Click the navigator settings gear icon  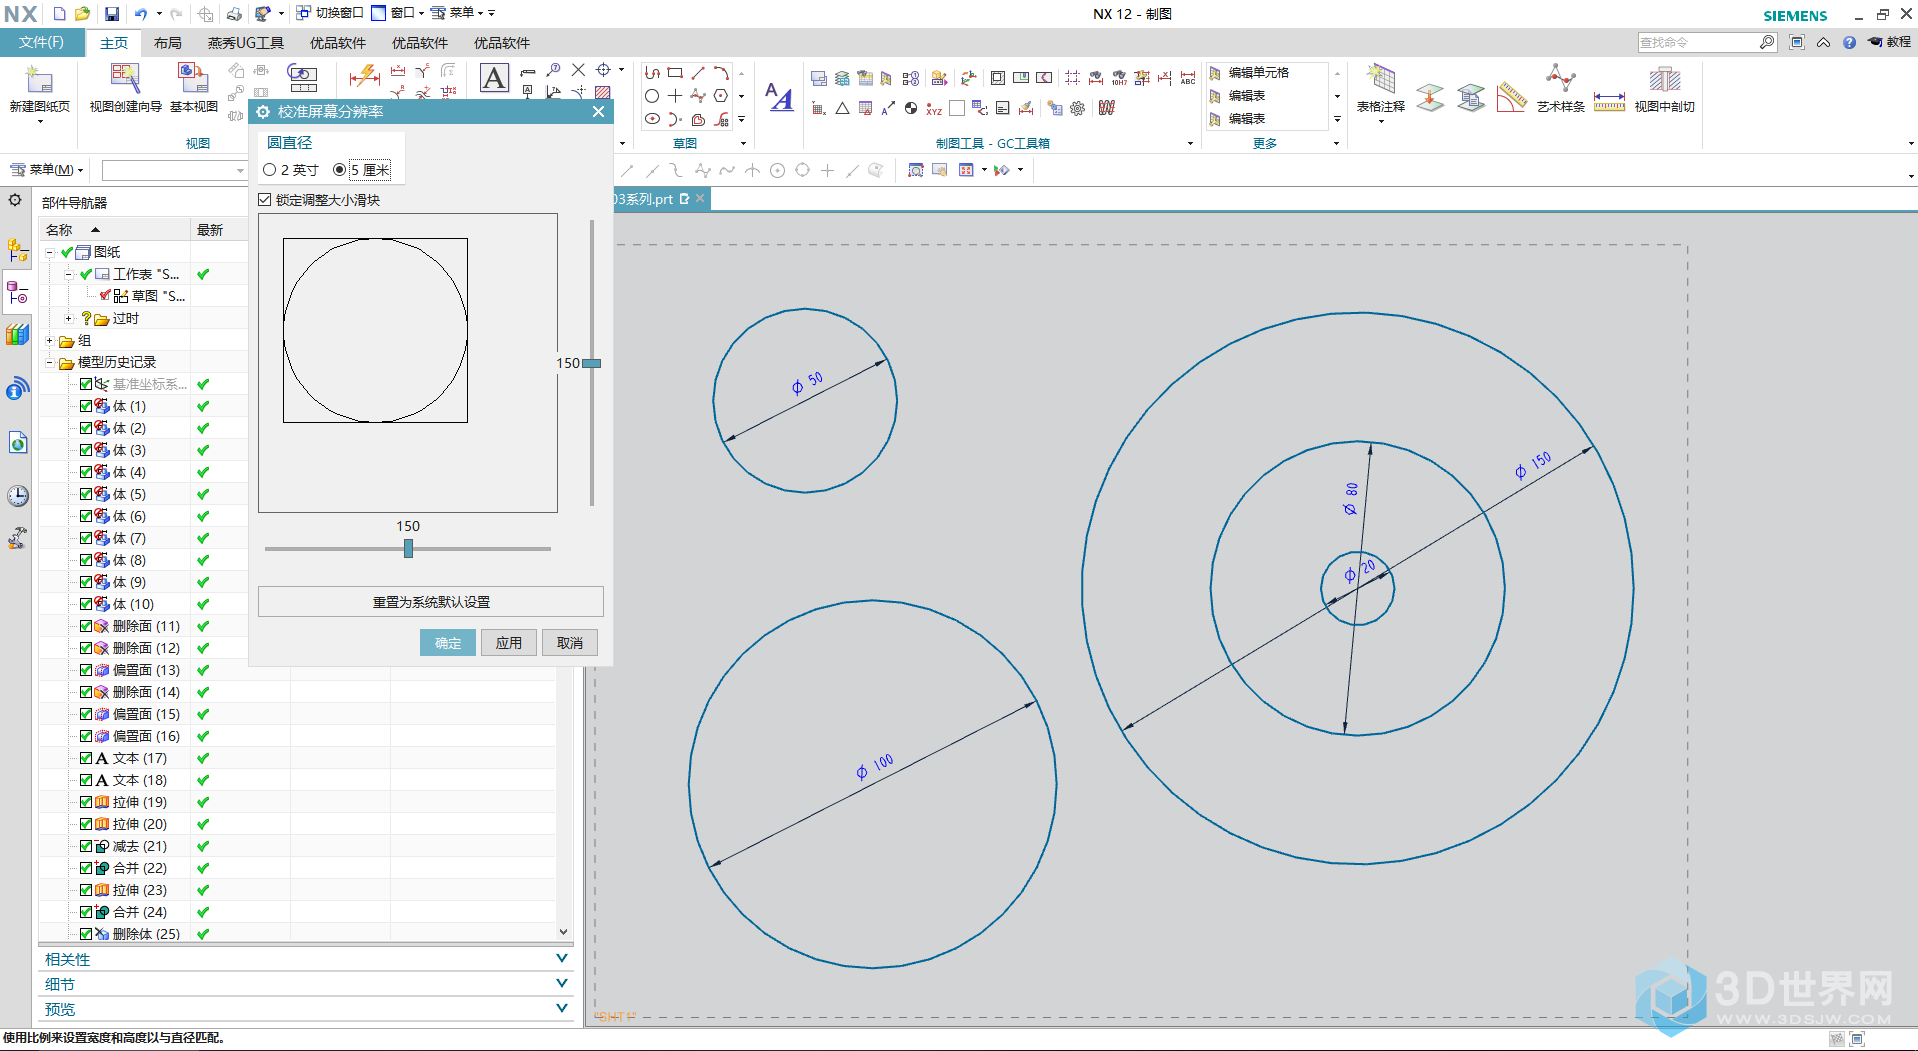point(15,201)
